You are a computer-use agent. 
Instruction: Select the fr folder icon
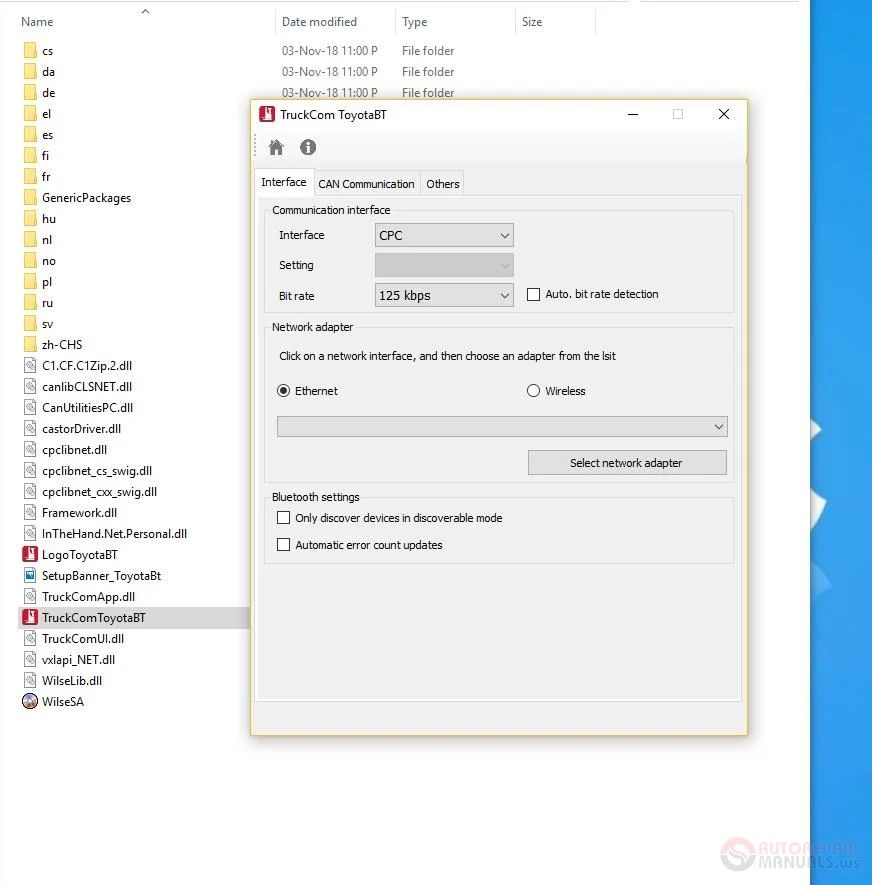click(x=30, y=177)
